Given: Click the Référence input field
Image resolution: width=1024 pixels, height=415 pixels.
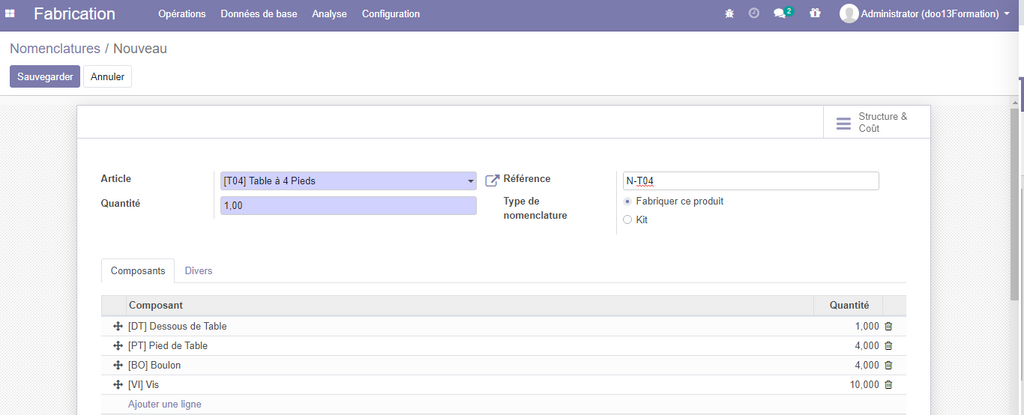Looking at the screenshot, I should tap(749, 181).
